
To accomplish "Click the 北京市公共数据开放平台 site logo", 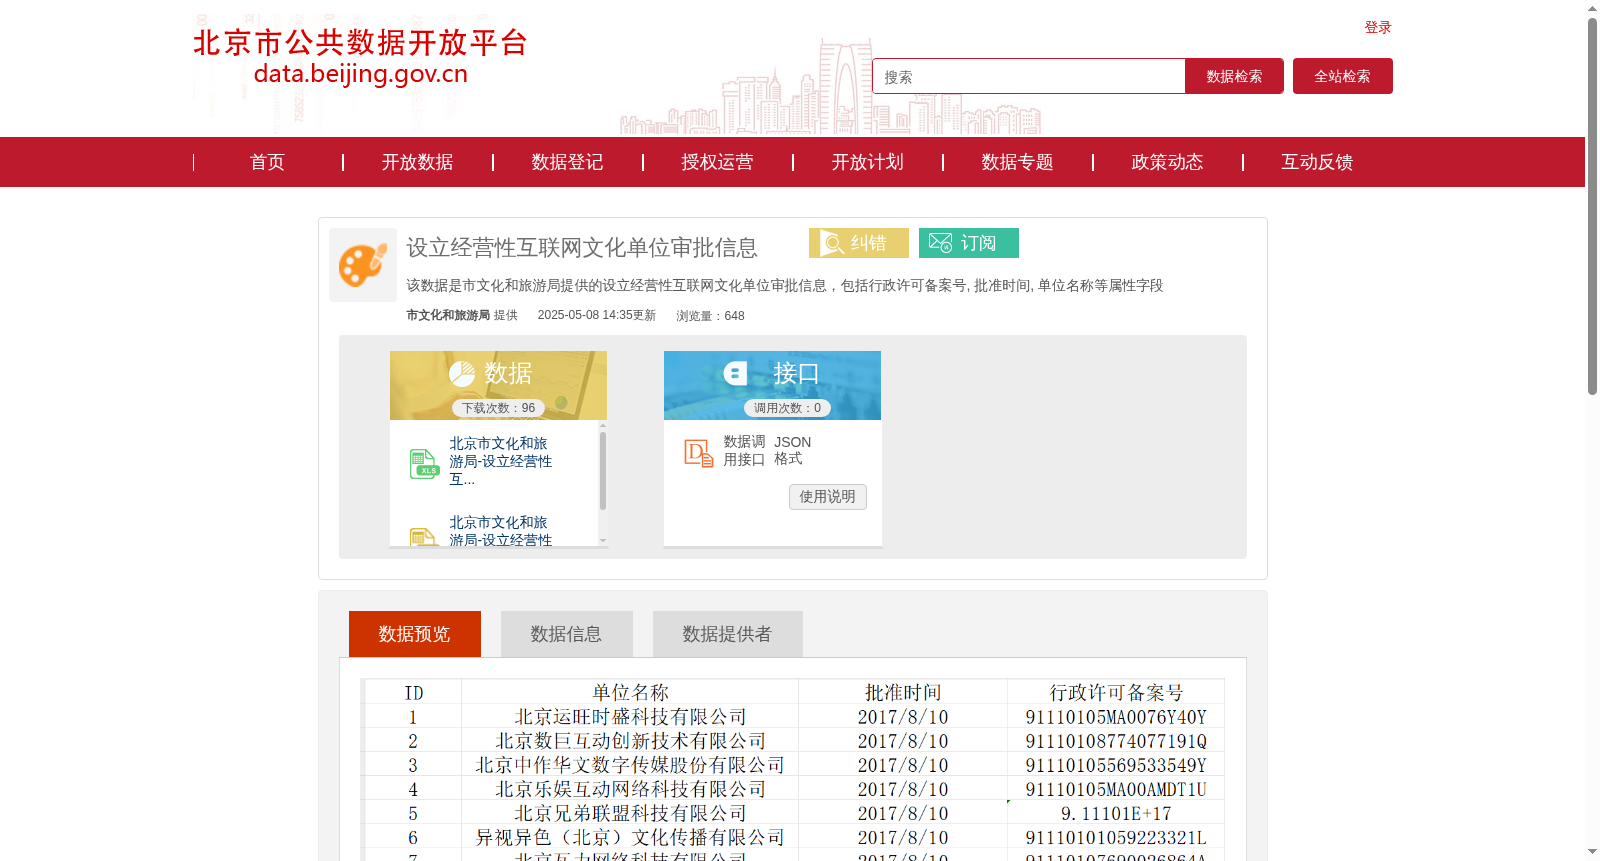I will 360,56.
